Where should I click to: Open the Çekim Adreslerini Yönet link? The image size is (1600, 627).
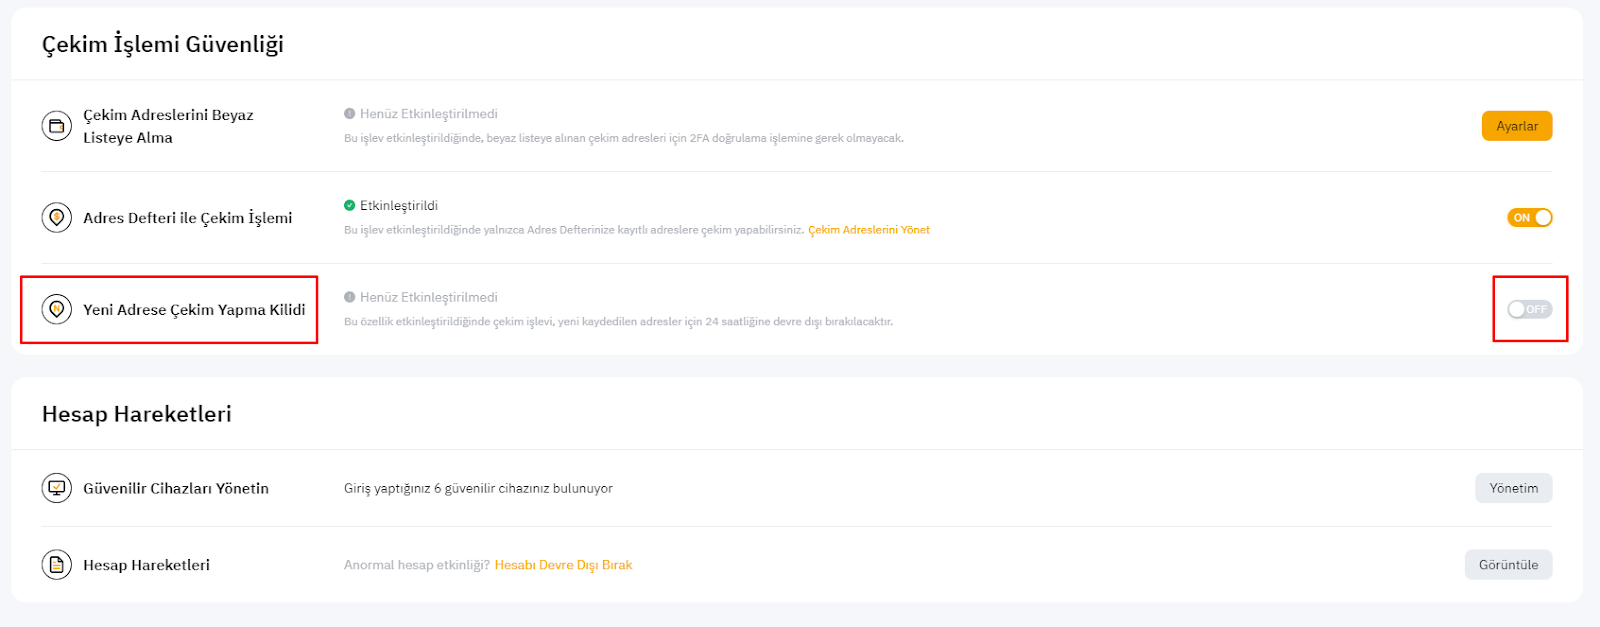click(x=868, y=230)
